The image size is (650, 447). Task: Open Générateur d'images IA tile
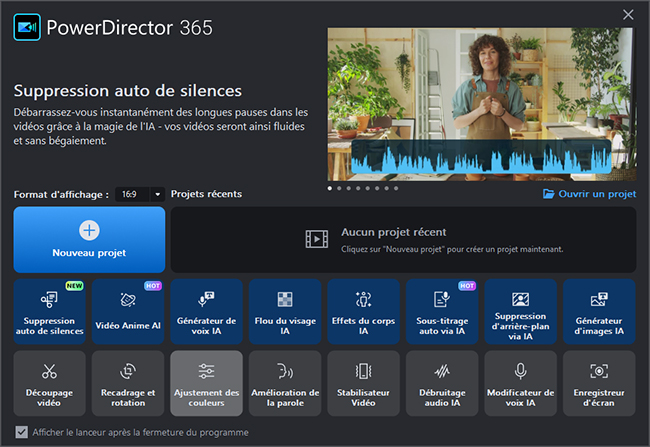coord(599,311)
